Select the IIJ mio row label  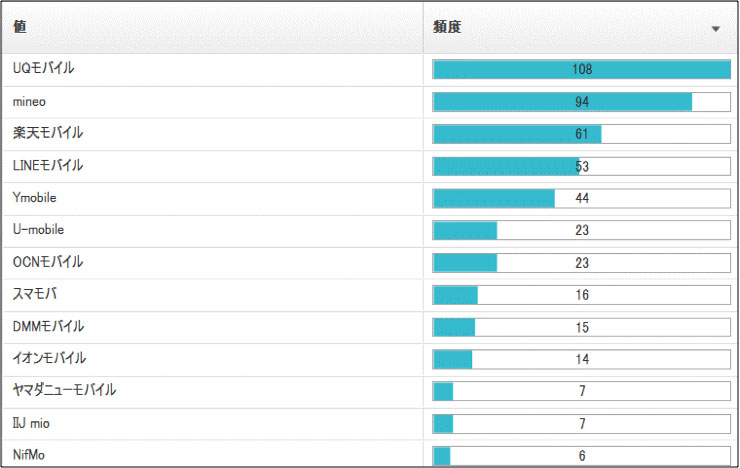[x=31, y=423]
